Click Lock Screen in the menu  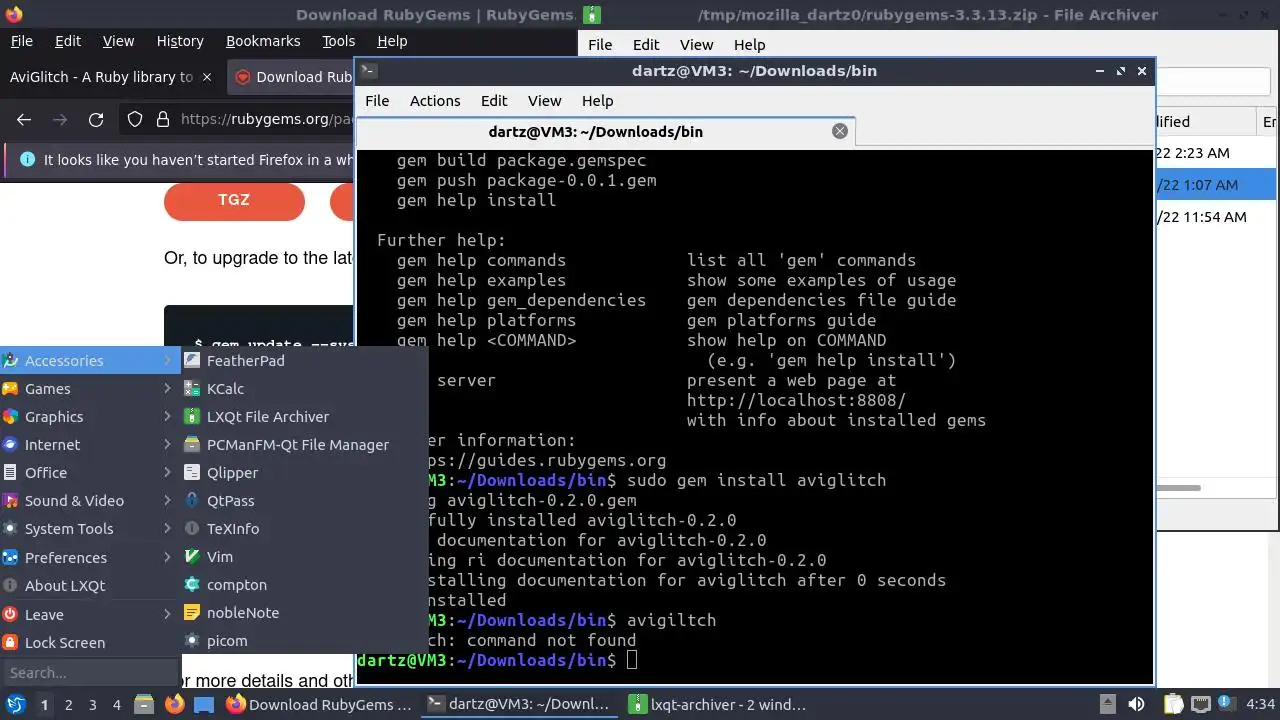[90, 643]
